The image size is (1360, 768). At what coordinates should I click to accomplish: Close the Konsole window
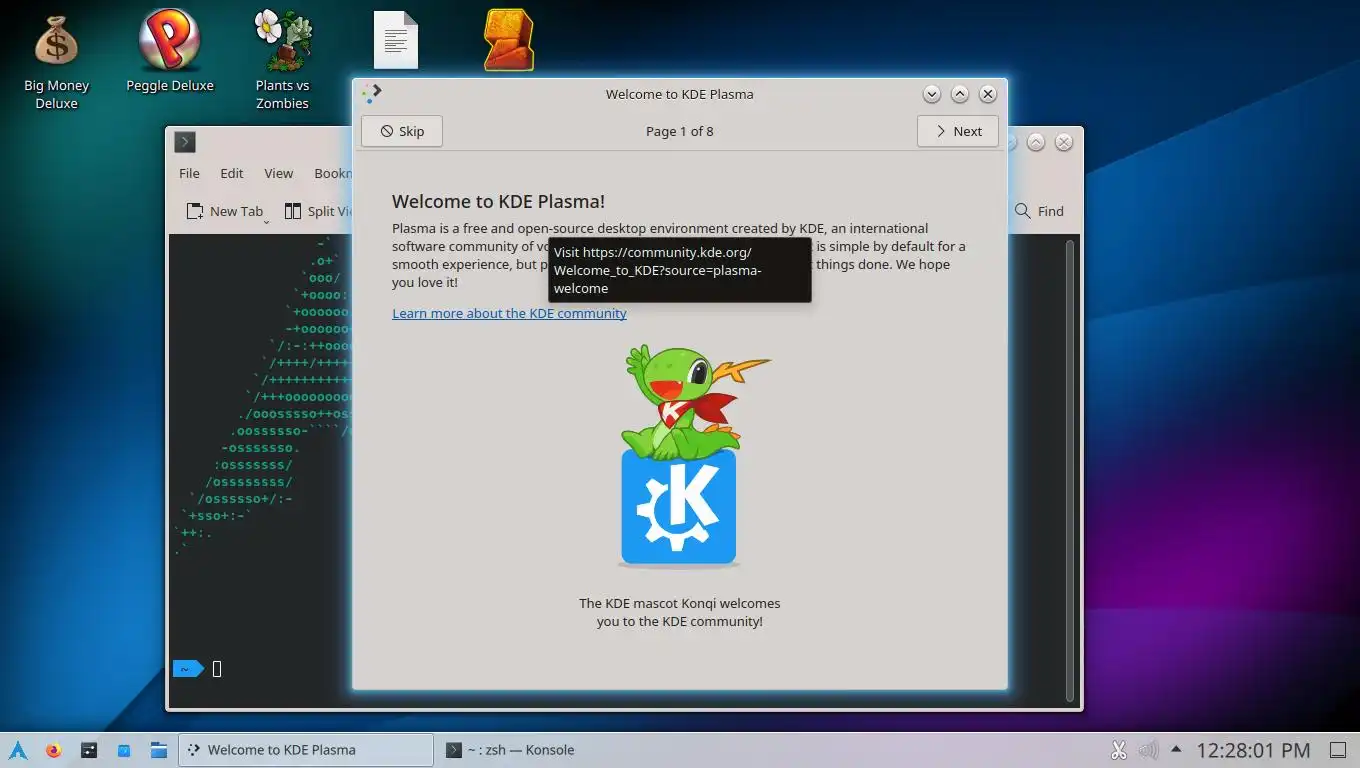[x=1064, y=142]
